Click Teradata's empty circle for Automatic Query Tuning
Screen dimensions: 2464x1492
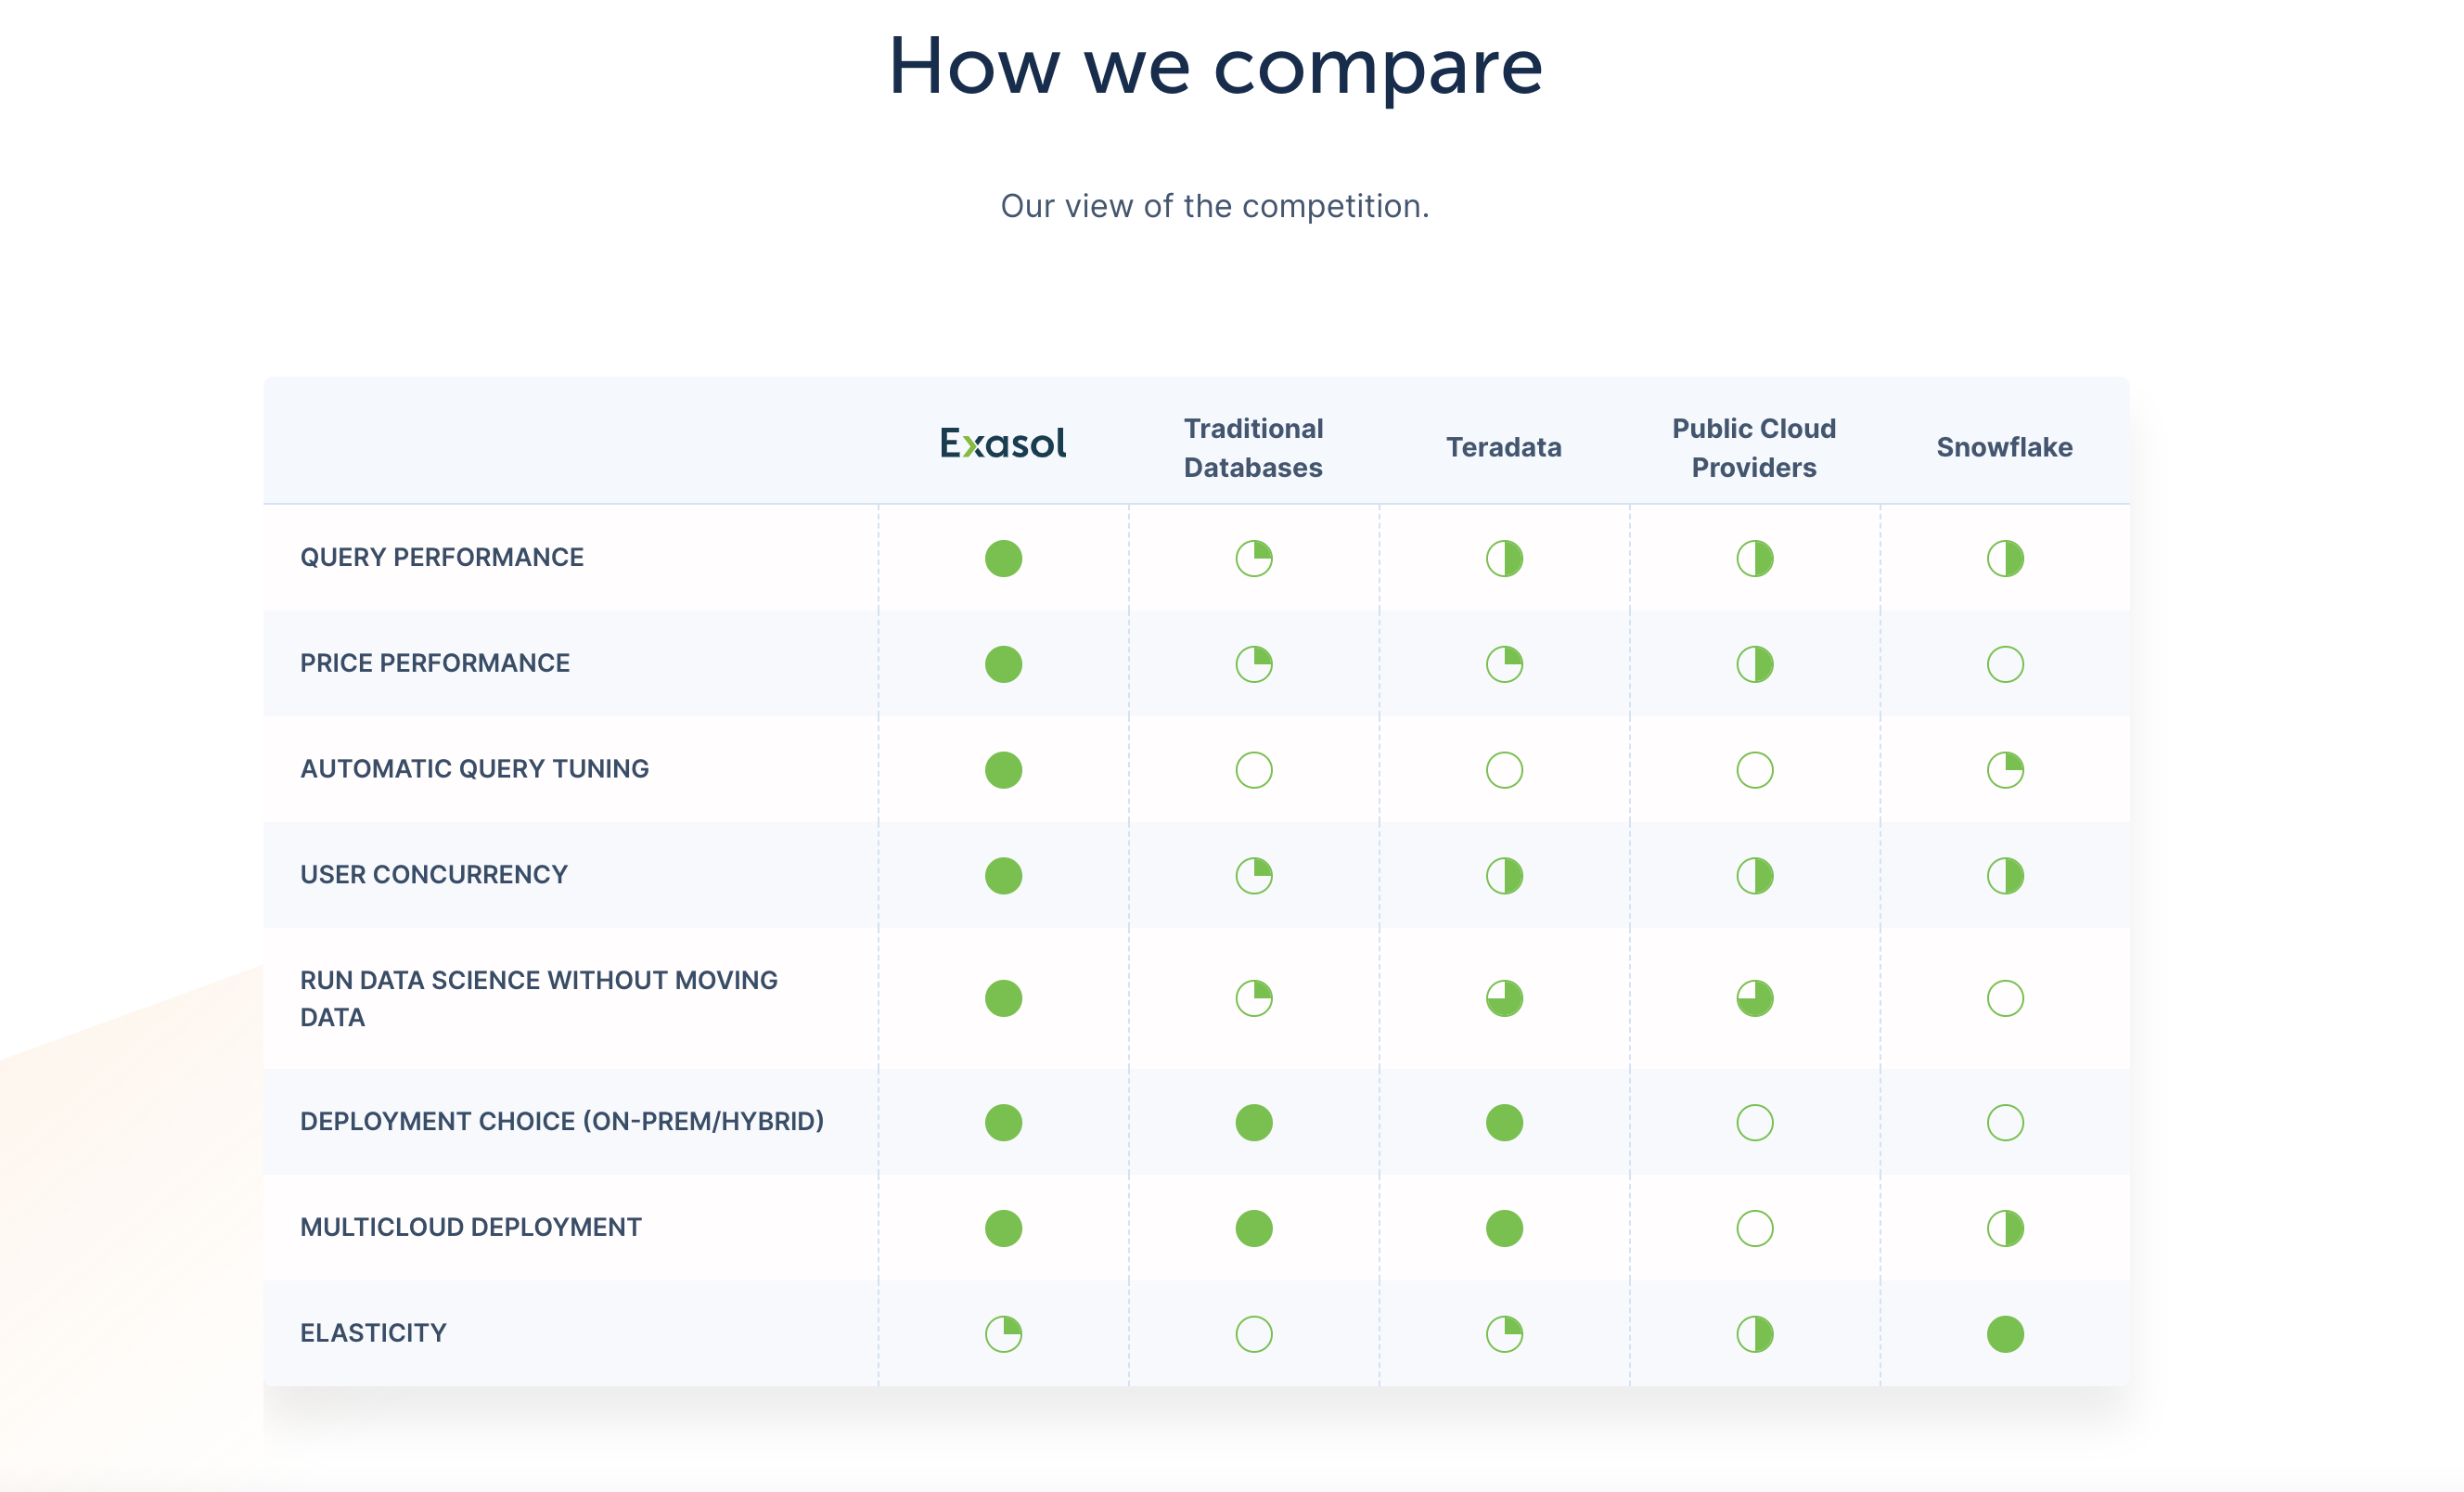click(x=1504, y=770)
